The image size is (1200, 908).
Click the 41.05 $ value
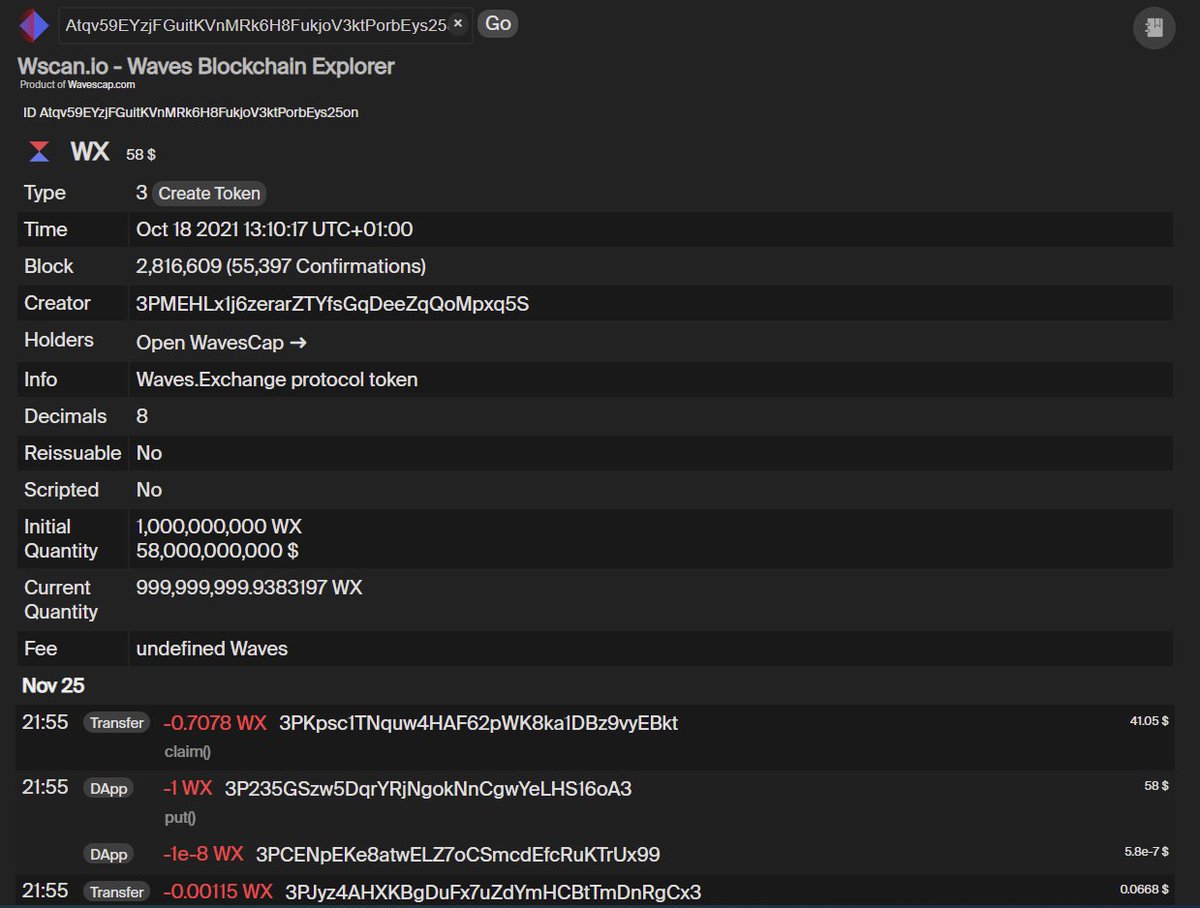coord(1149,720)
